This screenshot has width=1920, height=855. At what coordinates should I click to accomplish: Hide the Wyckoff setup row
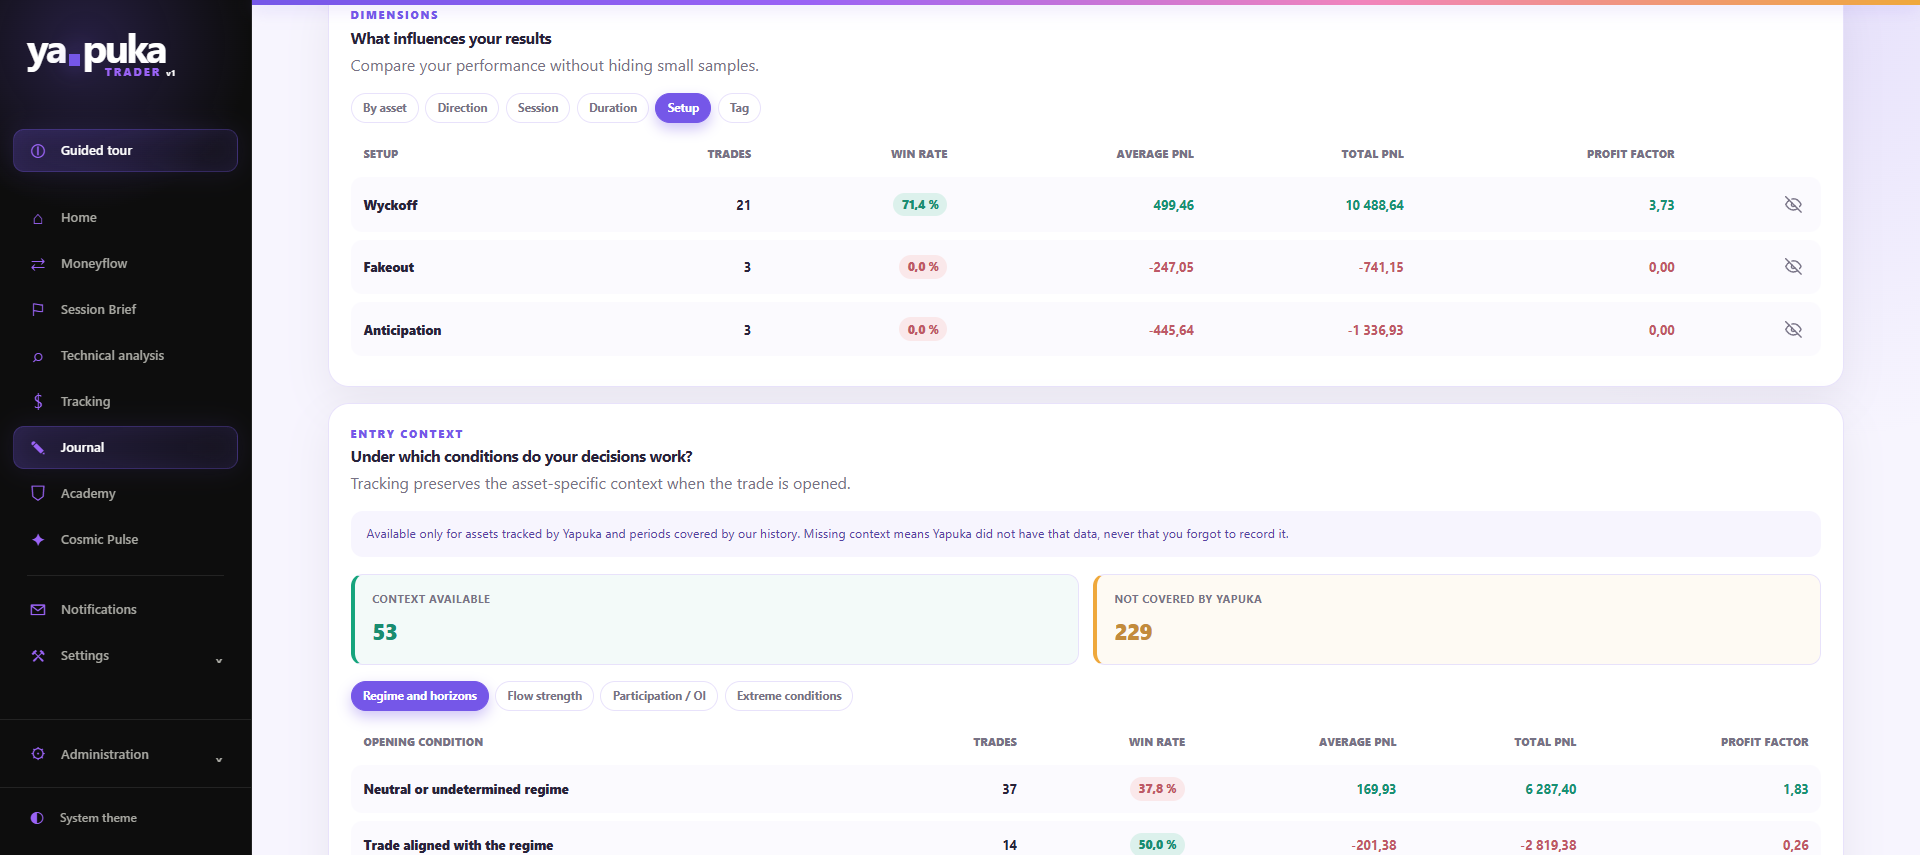[x=1793, y=205]
